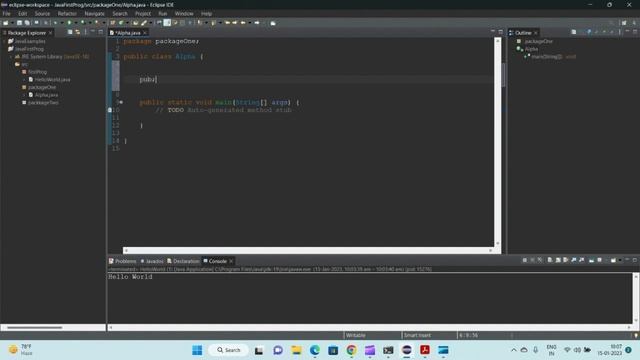Click the Coverage launch toolbar icon
Viewport: 640px width, 360px height.
82,23
